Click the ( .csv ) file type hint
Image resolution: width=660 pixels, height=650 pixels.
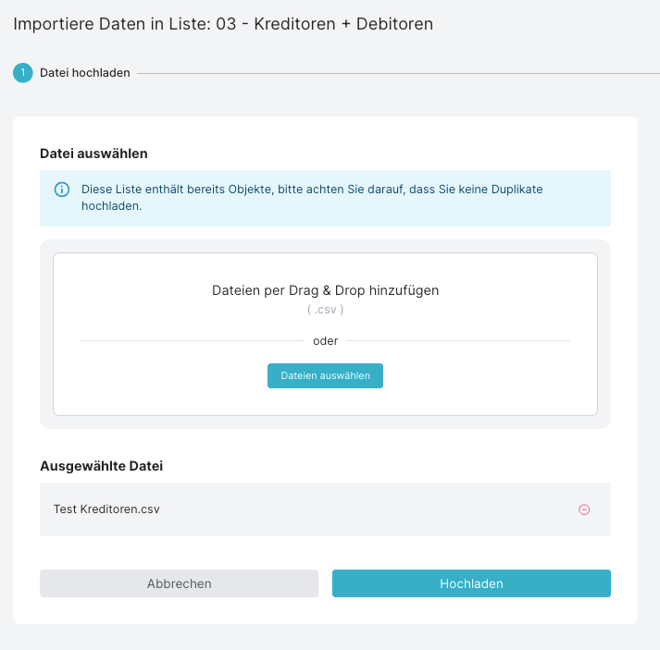pos(325,310)
